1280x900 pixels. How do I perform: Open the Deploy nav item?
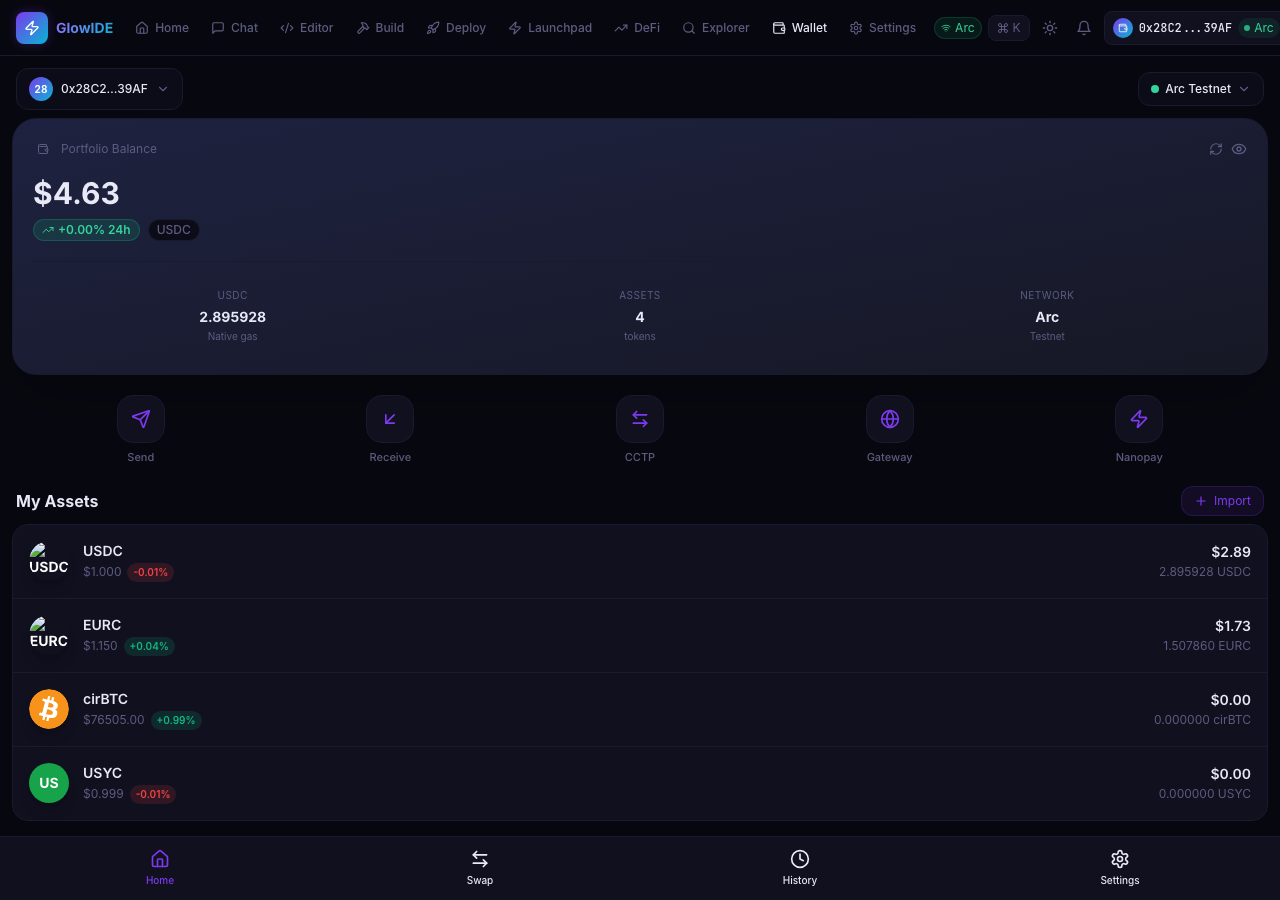[456, 28]
